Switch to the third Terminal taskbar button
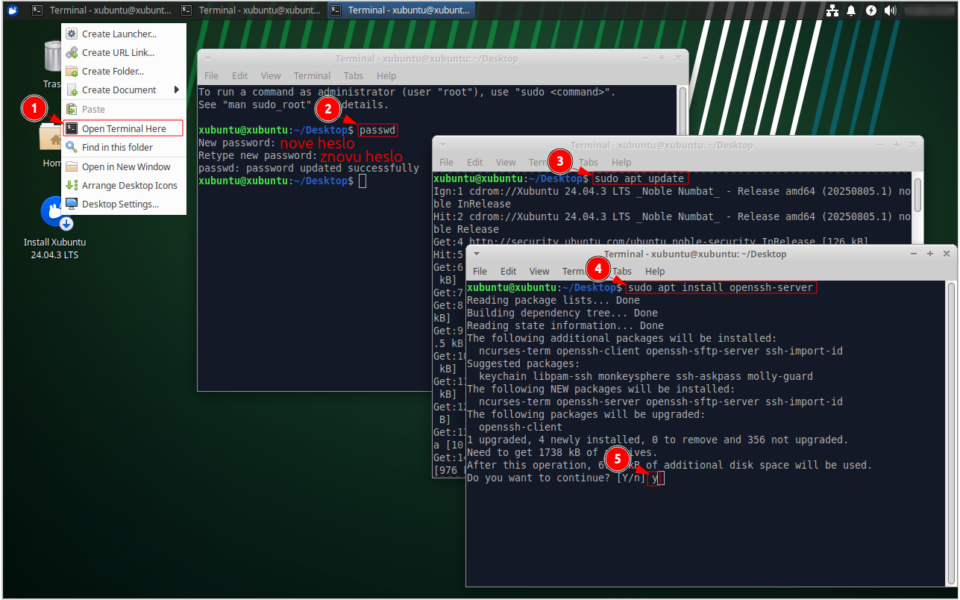The image size is (960, 600). click(402, 10)
